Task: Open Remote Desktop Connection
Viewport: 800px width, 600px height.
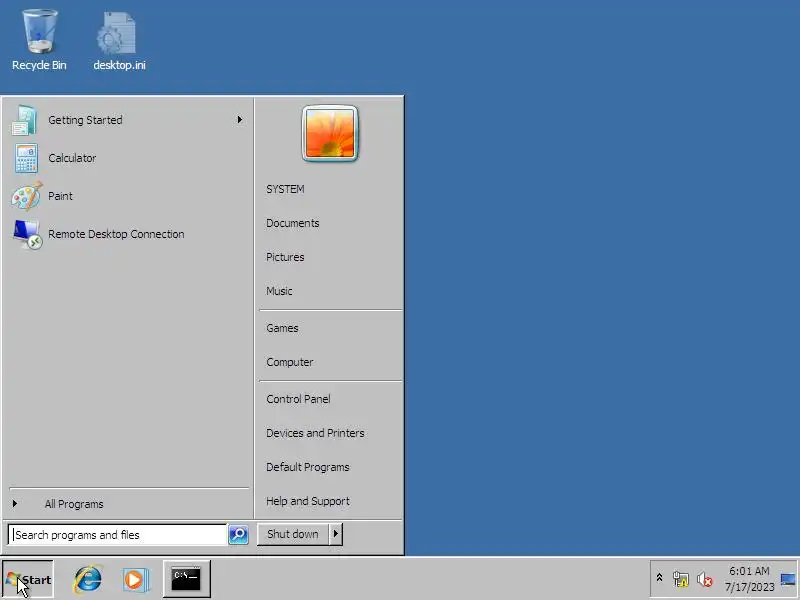Action: click(127, 234)
